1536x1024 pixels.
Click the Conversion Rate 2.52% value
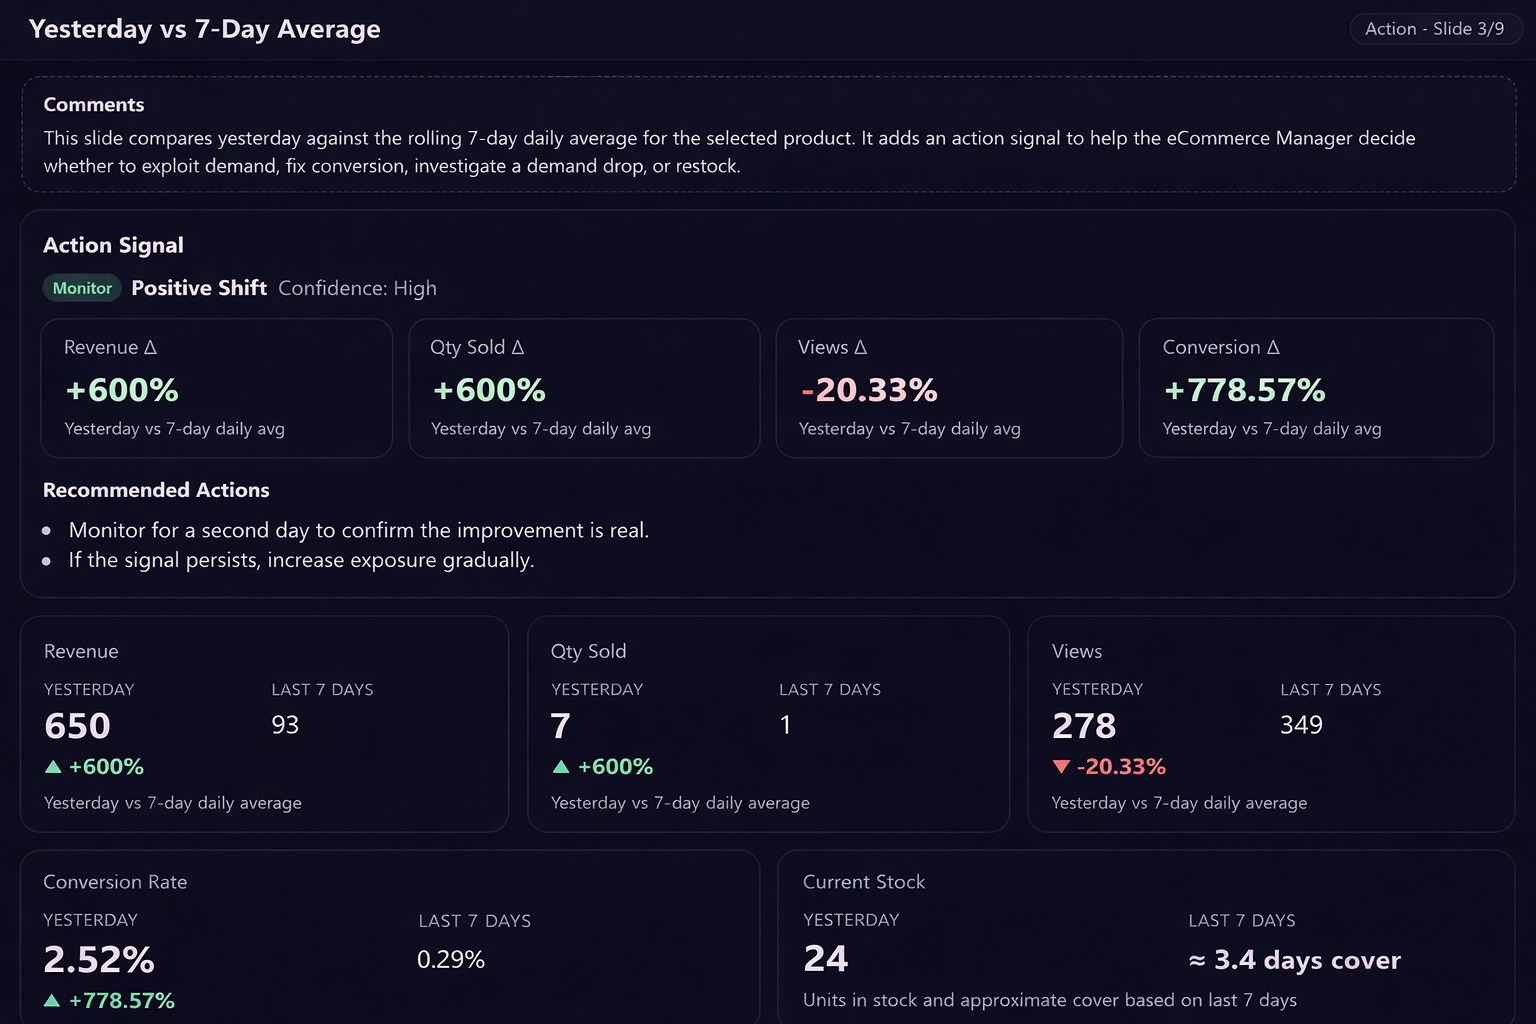tap(99, 960)
